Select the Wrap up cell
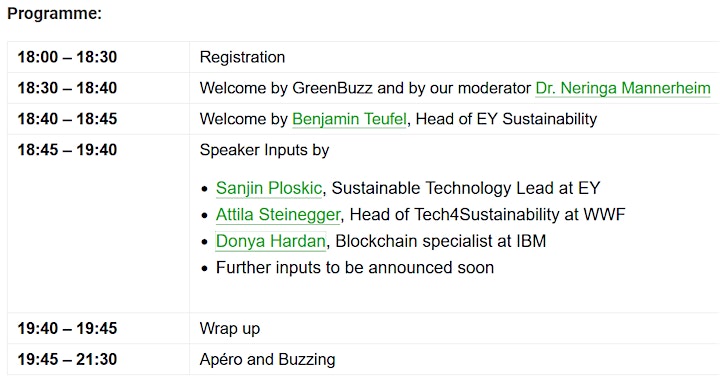Screen dimensions: 720x387 click(x=455, y=328)
